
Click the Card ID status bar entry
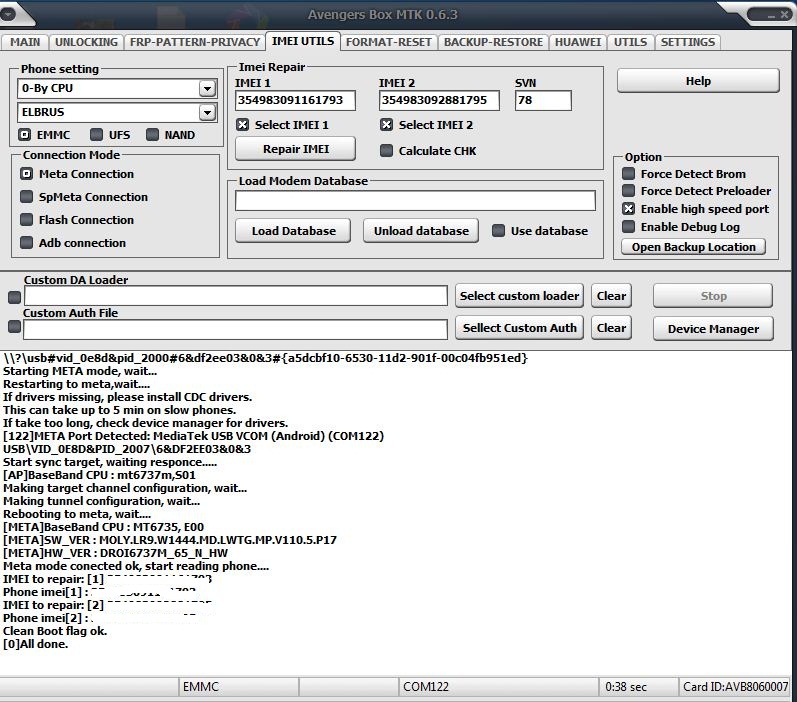(735, 687)
